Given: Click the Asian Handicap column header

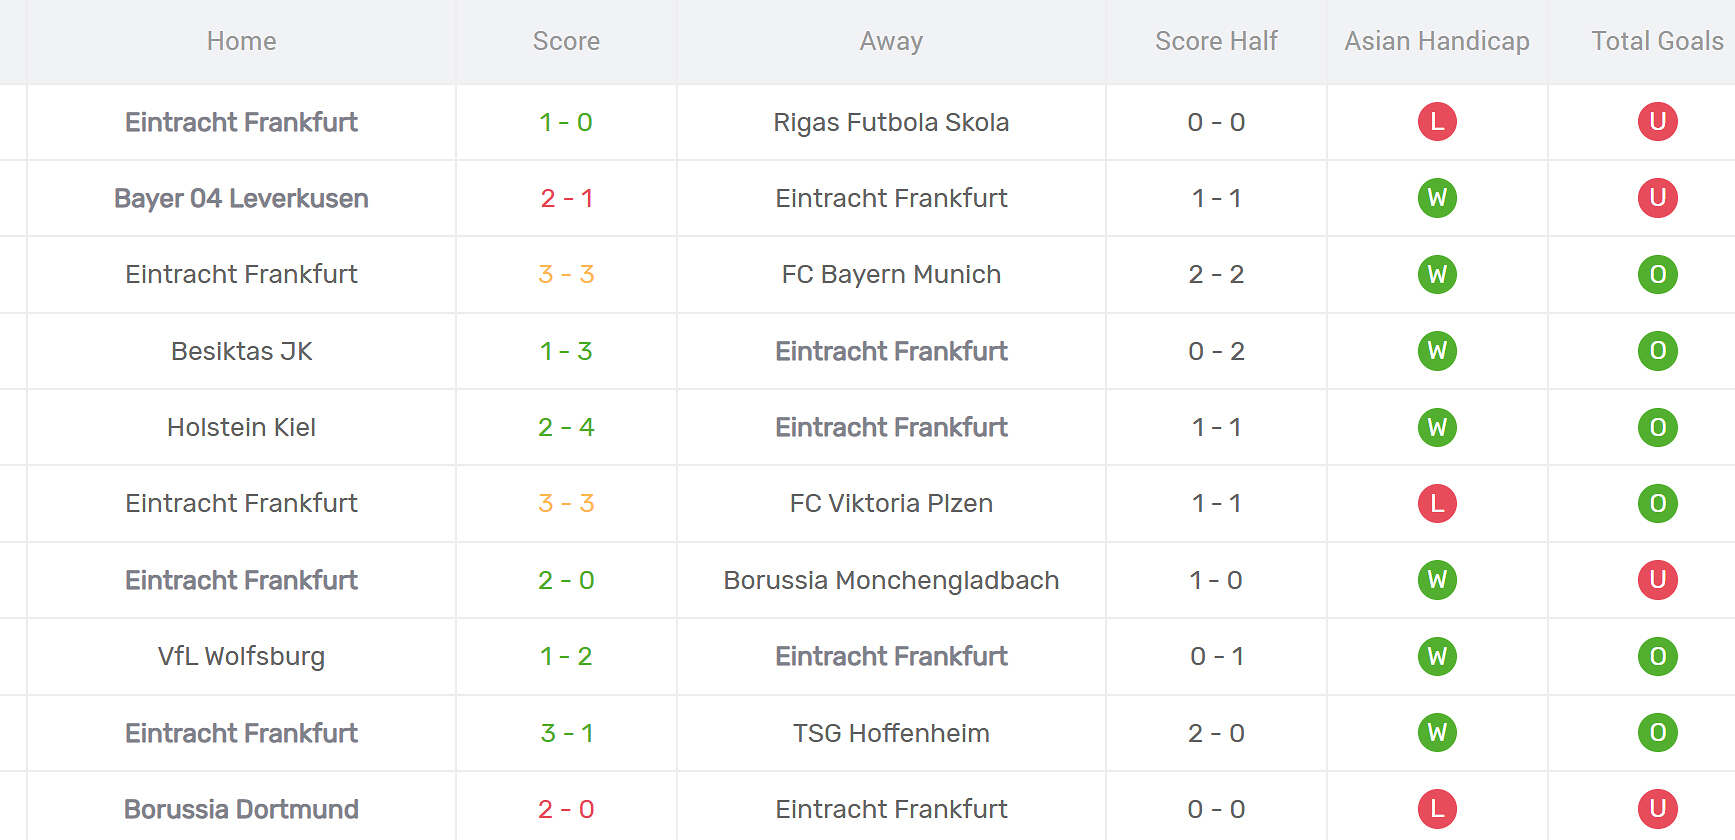Looking at the screenshot, I should pos(1437,41).
